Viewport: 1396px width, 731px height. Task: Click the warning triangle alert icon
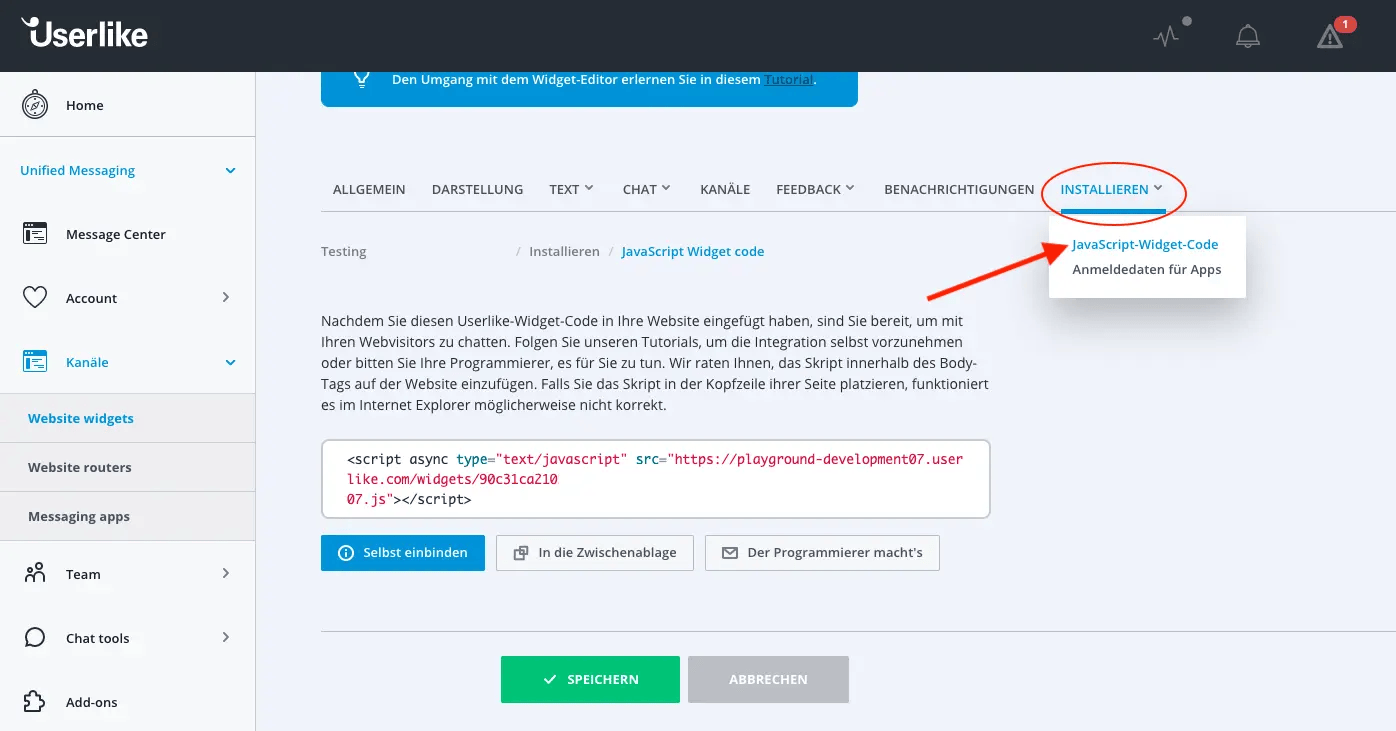click(1330, 38)
